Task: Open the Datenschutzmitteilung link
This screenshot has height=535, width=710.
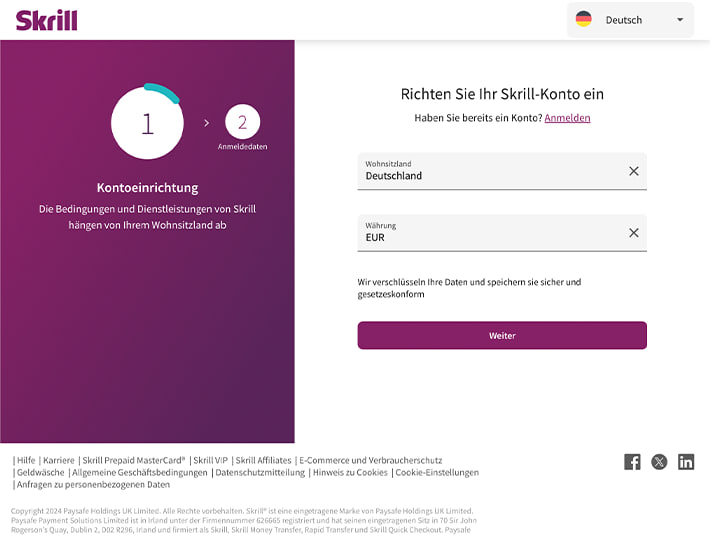Action: [260, 473]
